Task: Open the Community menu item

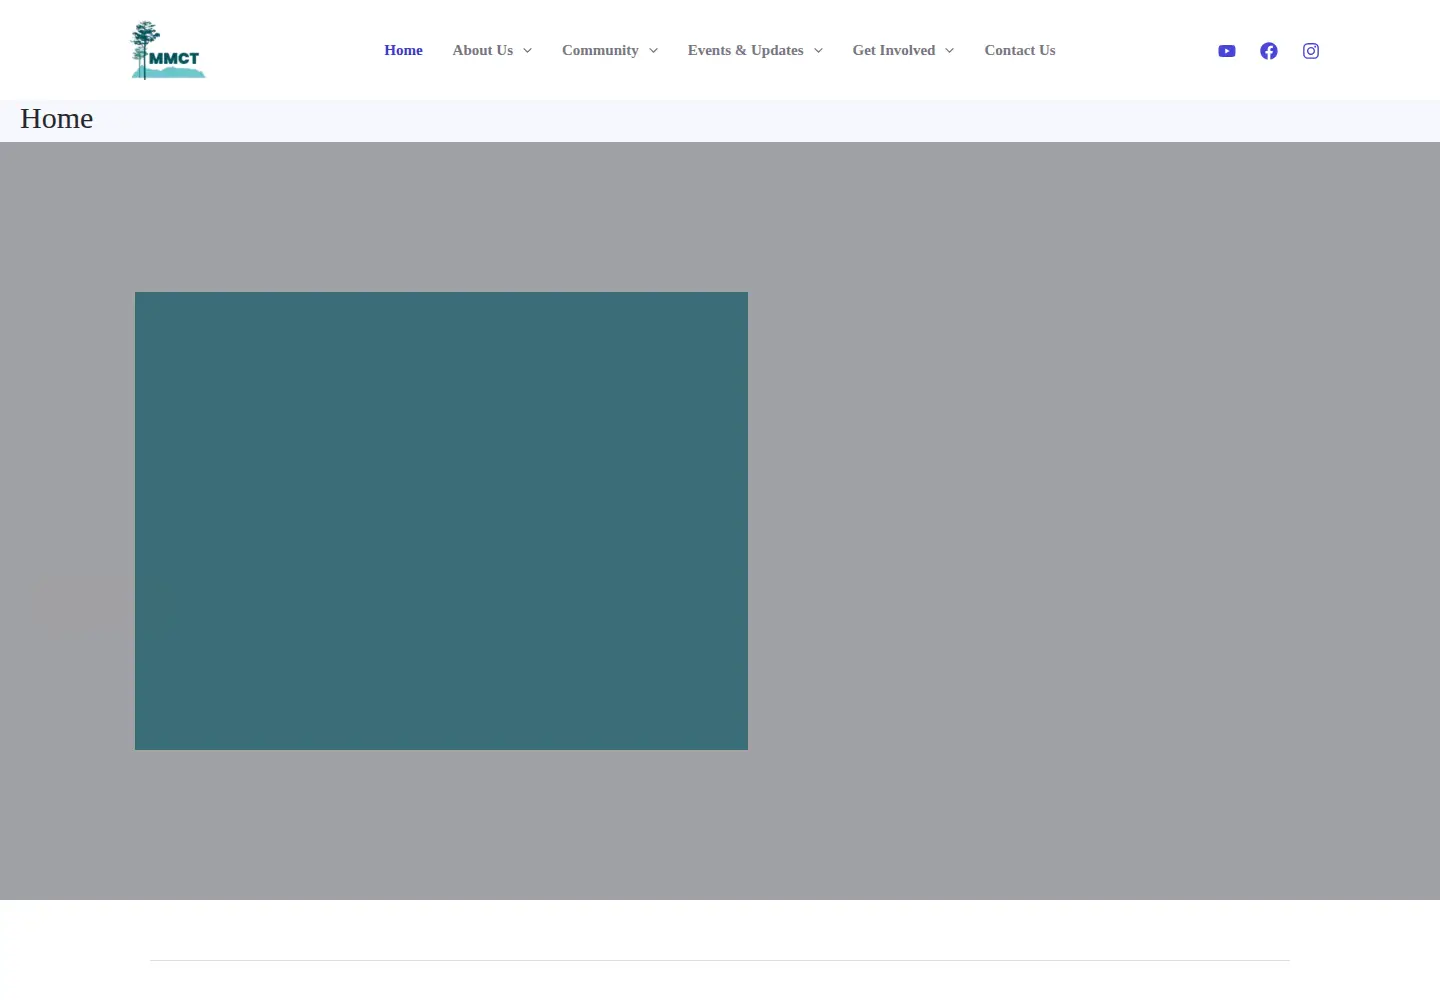Action: pos(600,50)
